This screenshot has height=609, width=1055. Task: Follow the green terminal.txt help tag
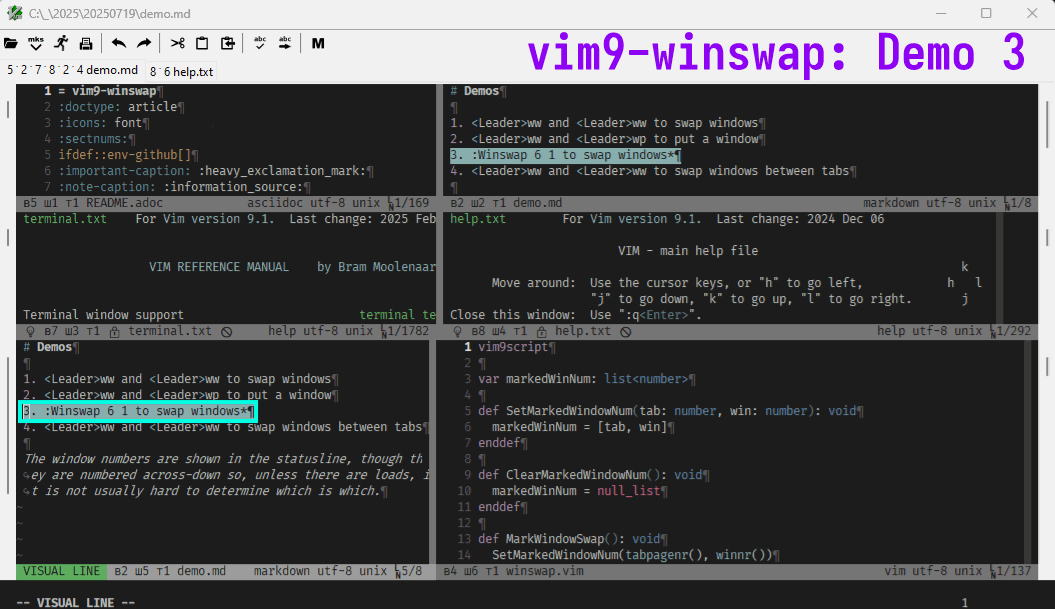pos(65,219)
